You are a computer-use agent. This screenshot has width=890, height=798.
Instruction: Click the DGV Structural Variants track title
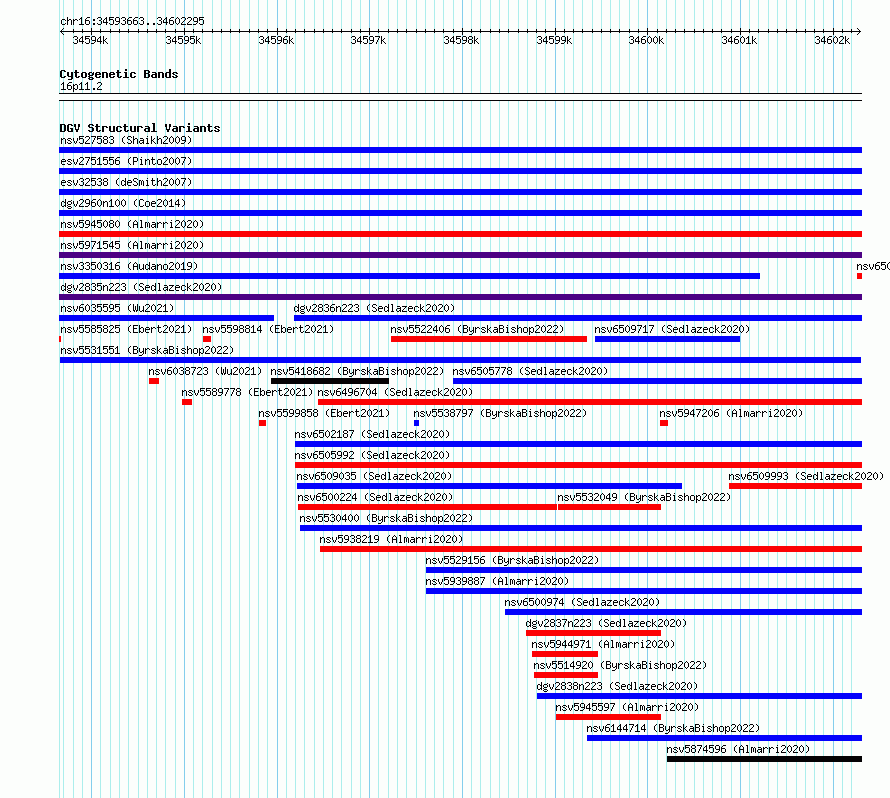(140, 128)
